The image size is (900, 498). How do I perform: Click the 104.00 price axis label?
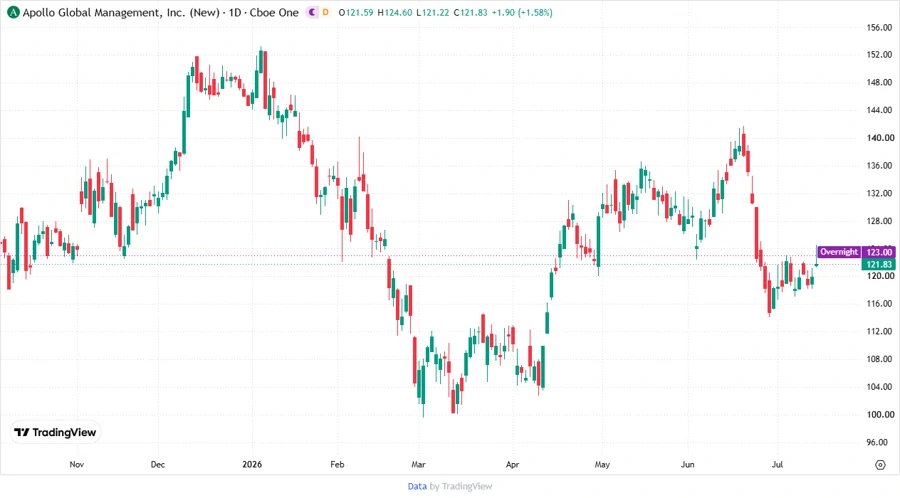[879, 387]
